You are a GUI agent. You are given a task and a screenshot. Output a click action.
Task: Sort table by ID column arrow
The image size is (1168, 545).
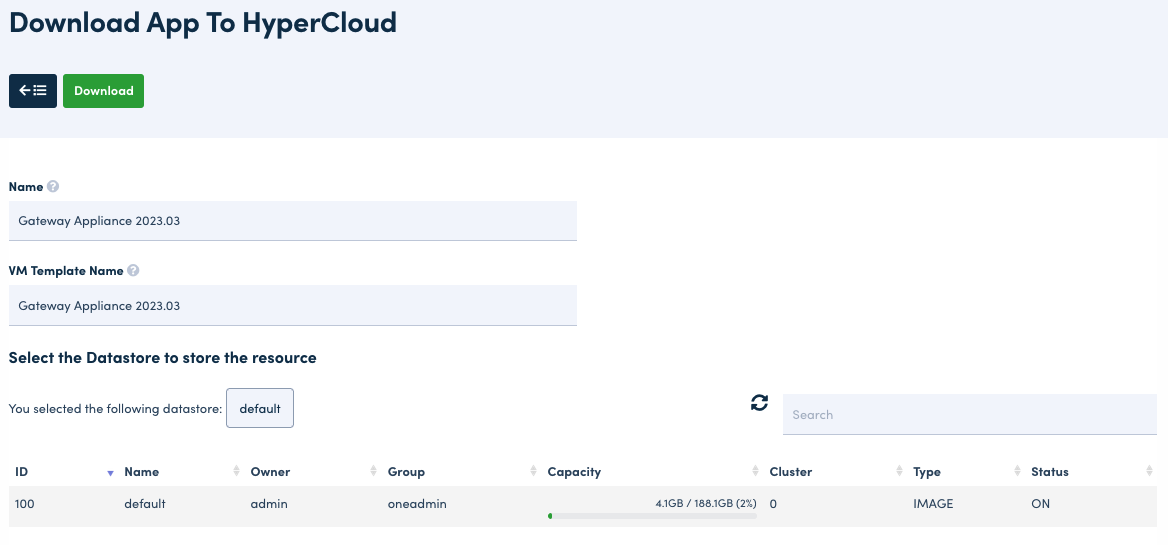[x=110, y=472]
